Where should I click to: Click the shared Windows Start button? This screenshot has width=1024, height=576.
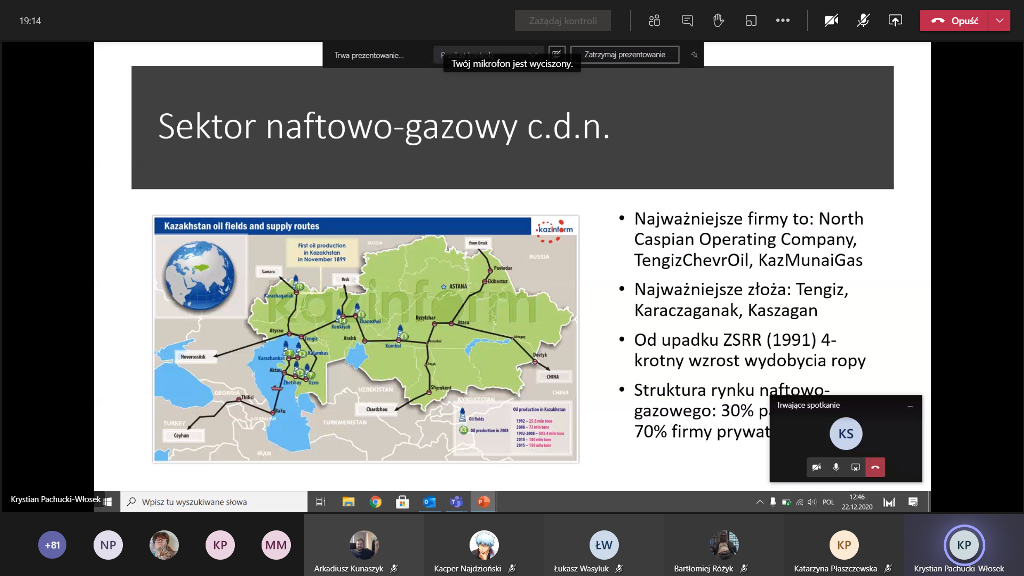108,502
